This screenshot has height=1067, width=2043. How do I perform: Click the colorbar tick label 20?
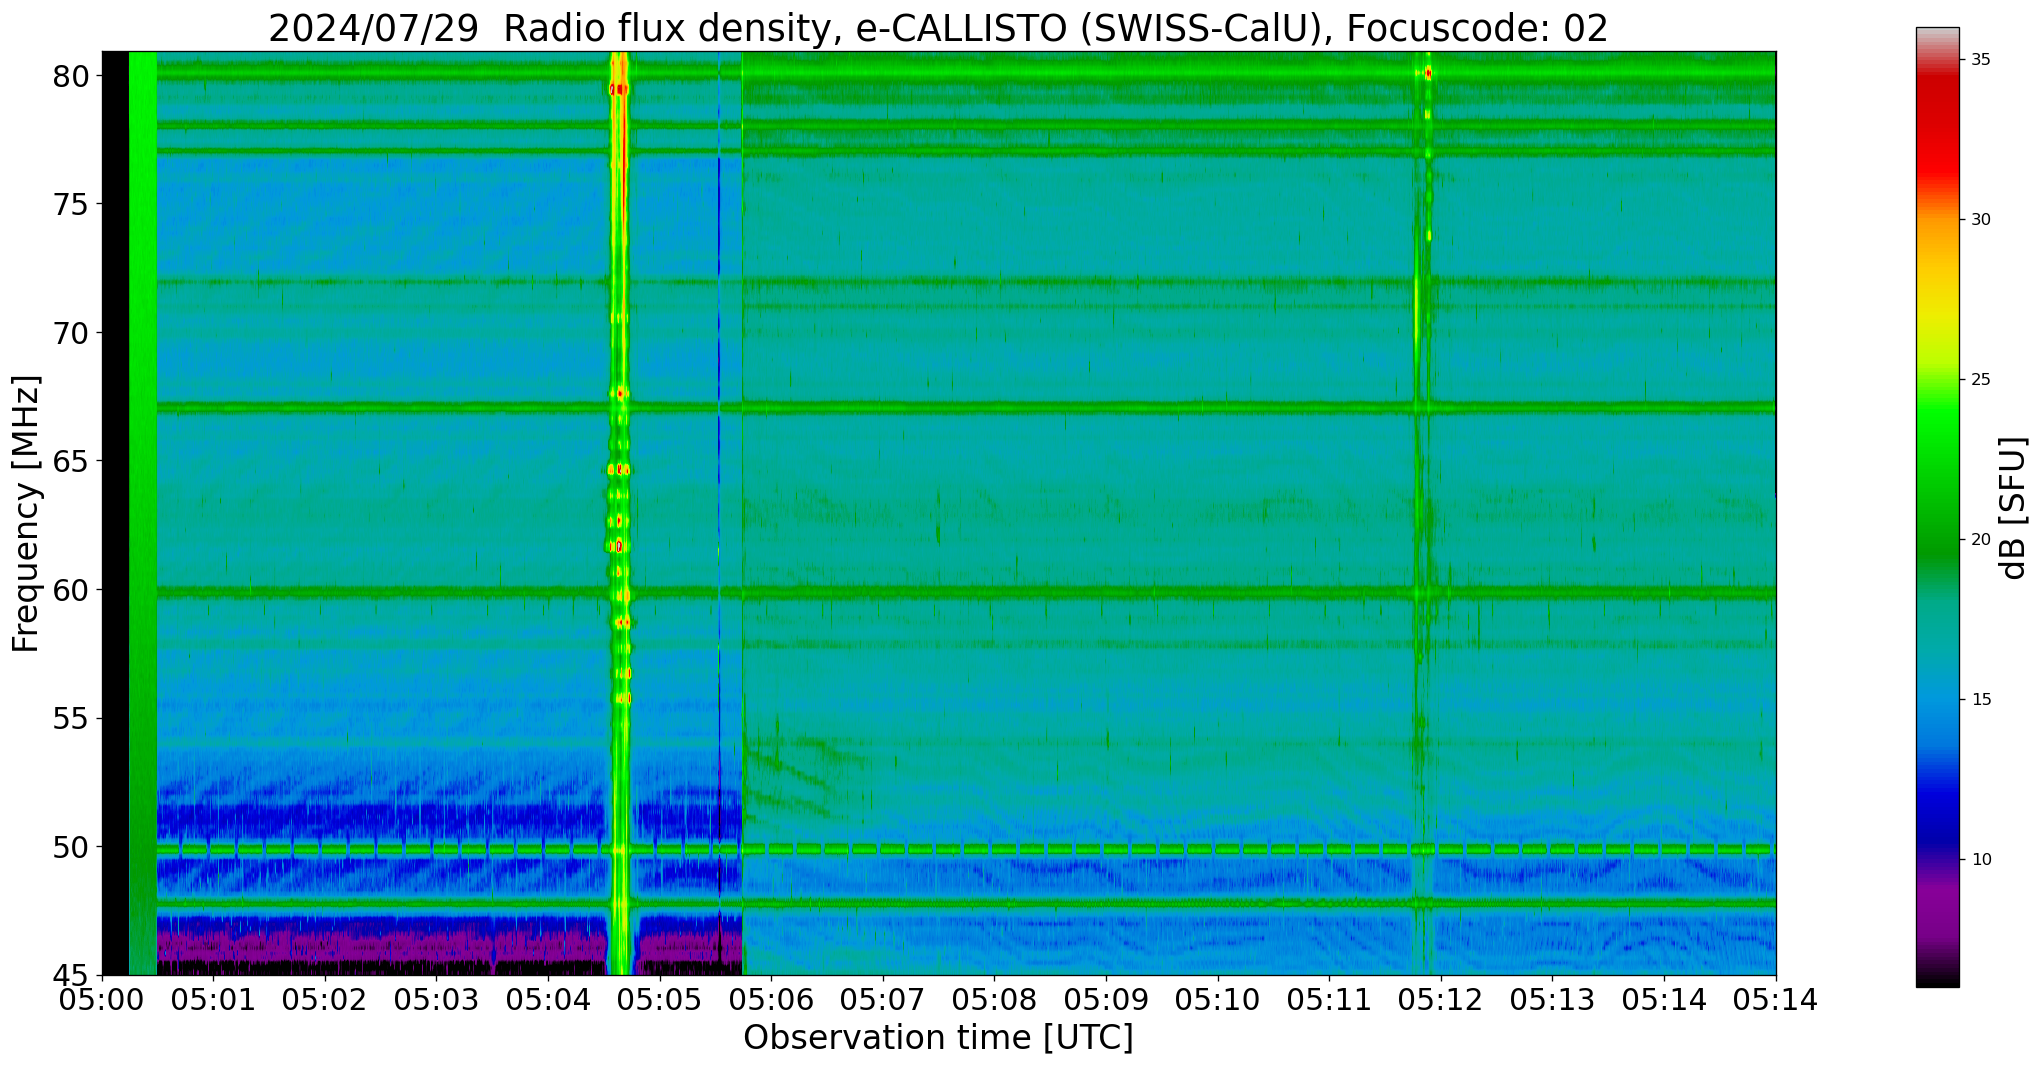click(x=1981, y=540)
